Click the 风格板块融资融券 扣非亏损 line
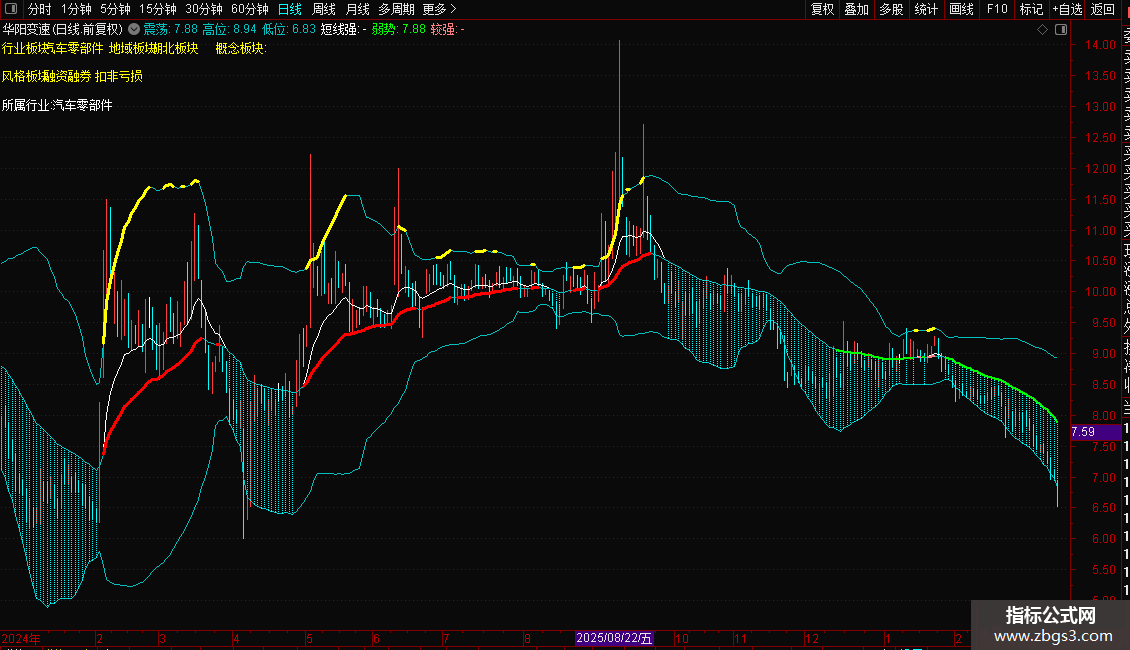 [x=72, y=76]
